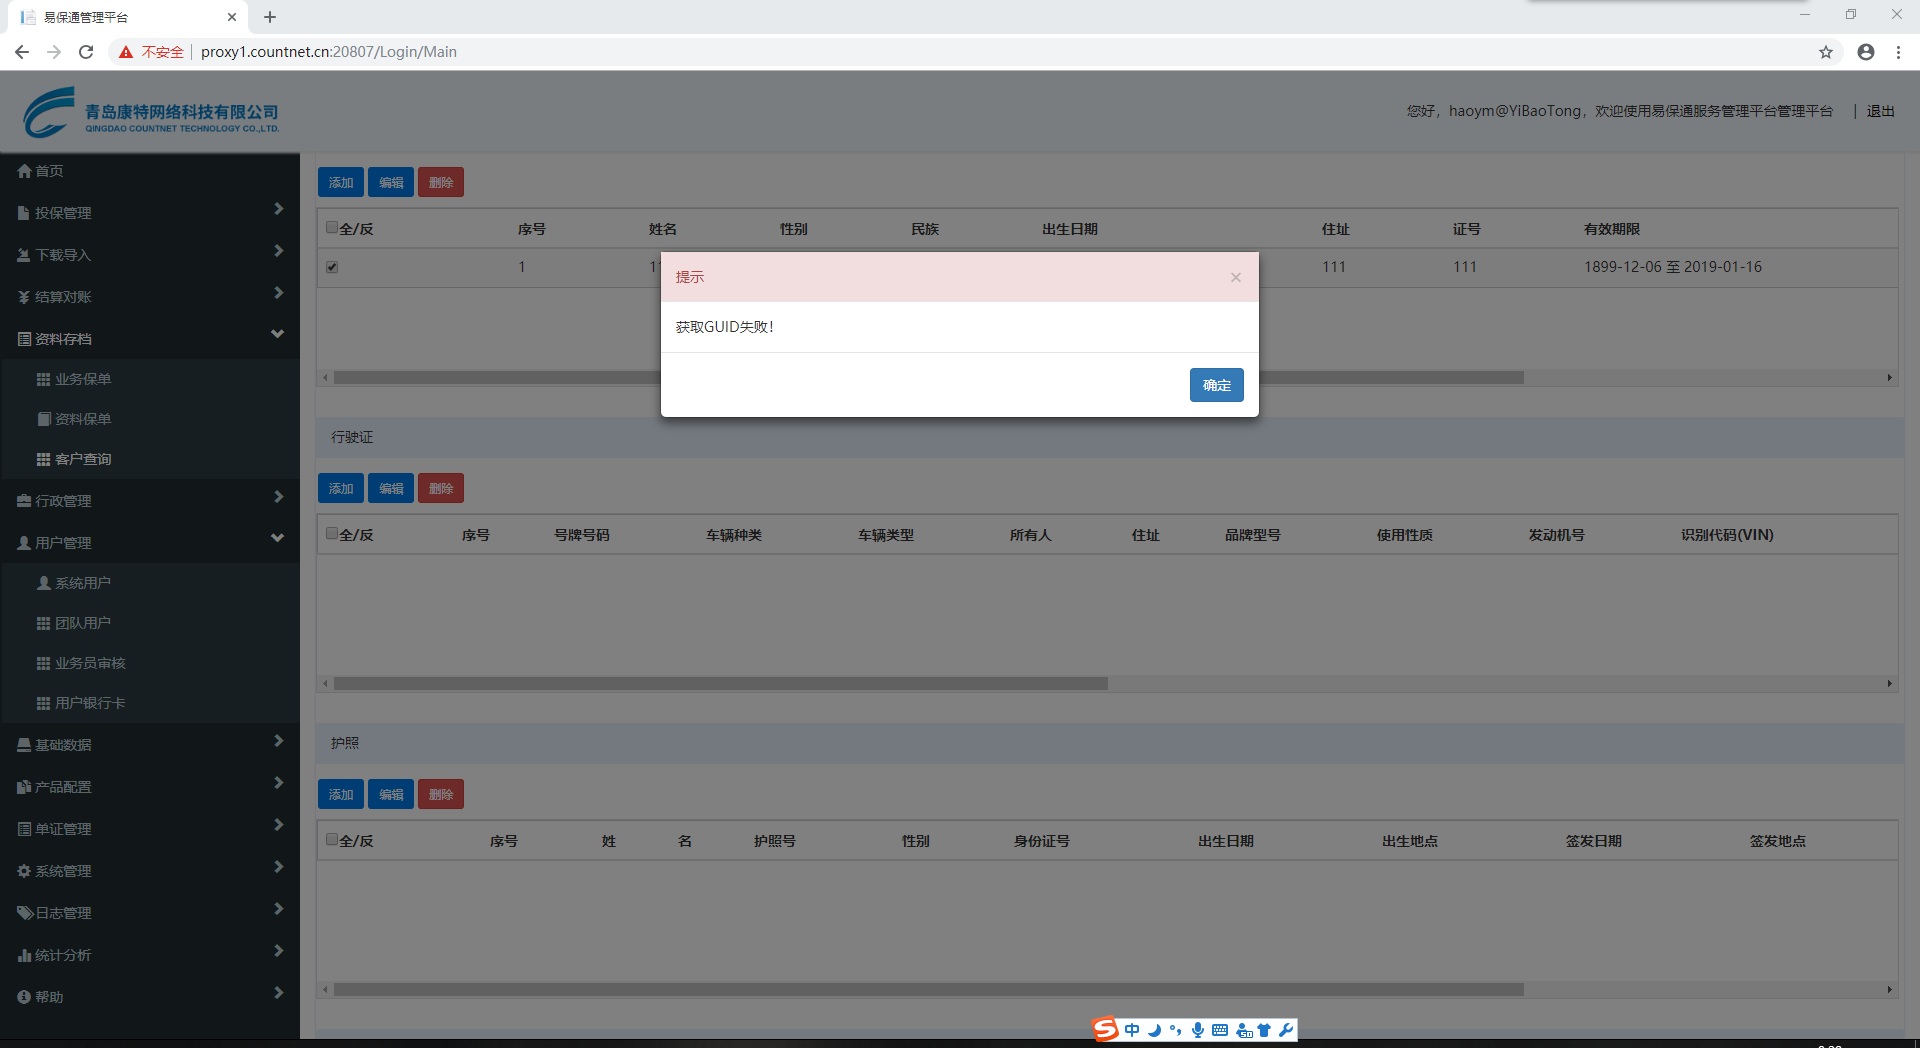Click the grid icon next to 用户银行卡
Viewport: 1920px width, 1048px height.
(x=43, y=703)
